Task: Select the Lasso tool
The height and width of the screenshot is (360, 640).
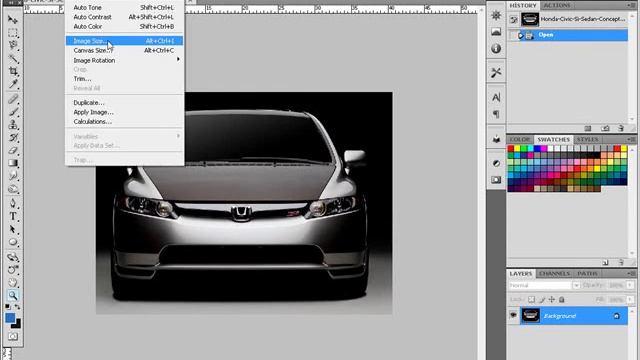Action: 13,45
